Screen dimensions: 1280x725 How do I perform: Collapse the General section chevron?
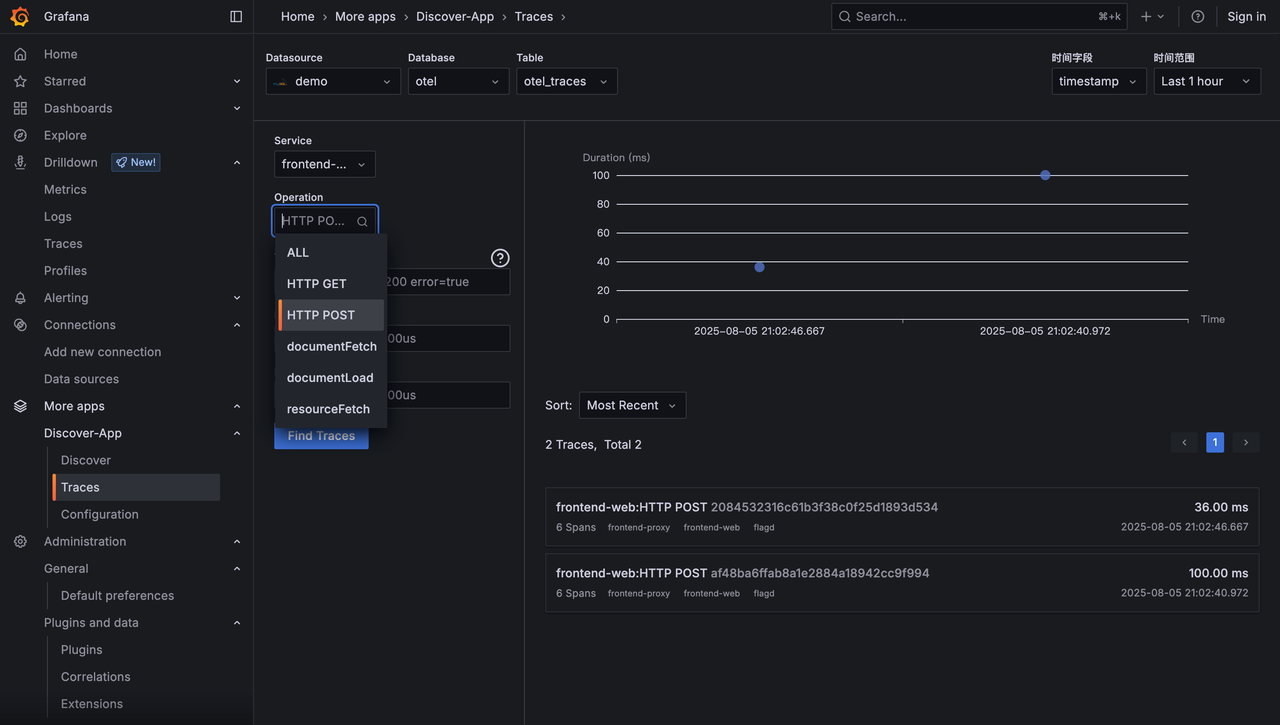237,568
